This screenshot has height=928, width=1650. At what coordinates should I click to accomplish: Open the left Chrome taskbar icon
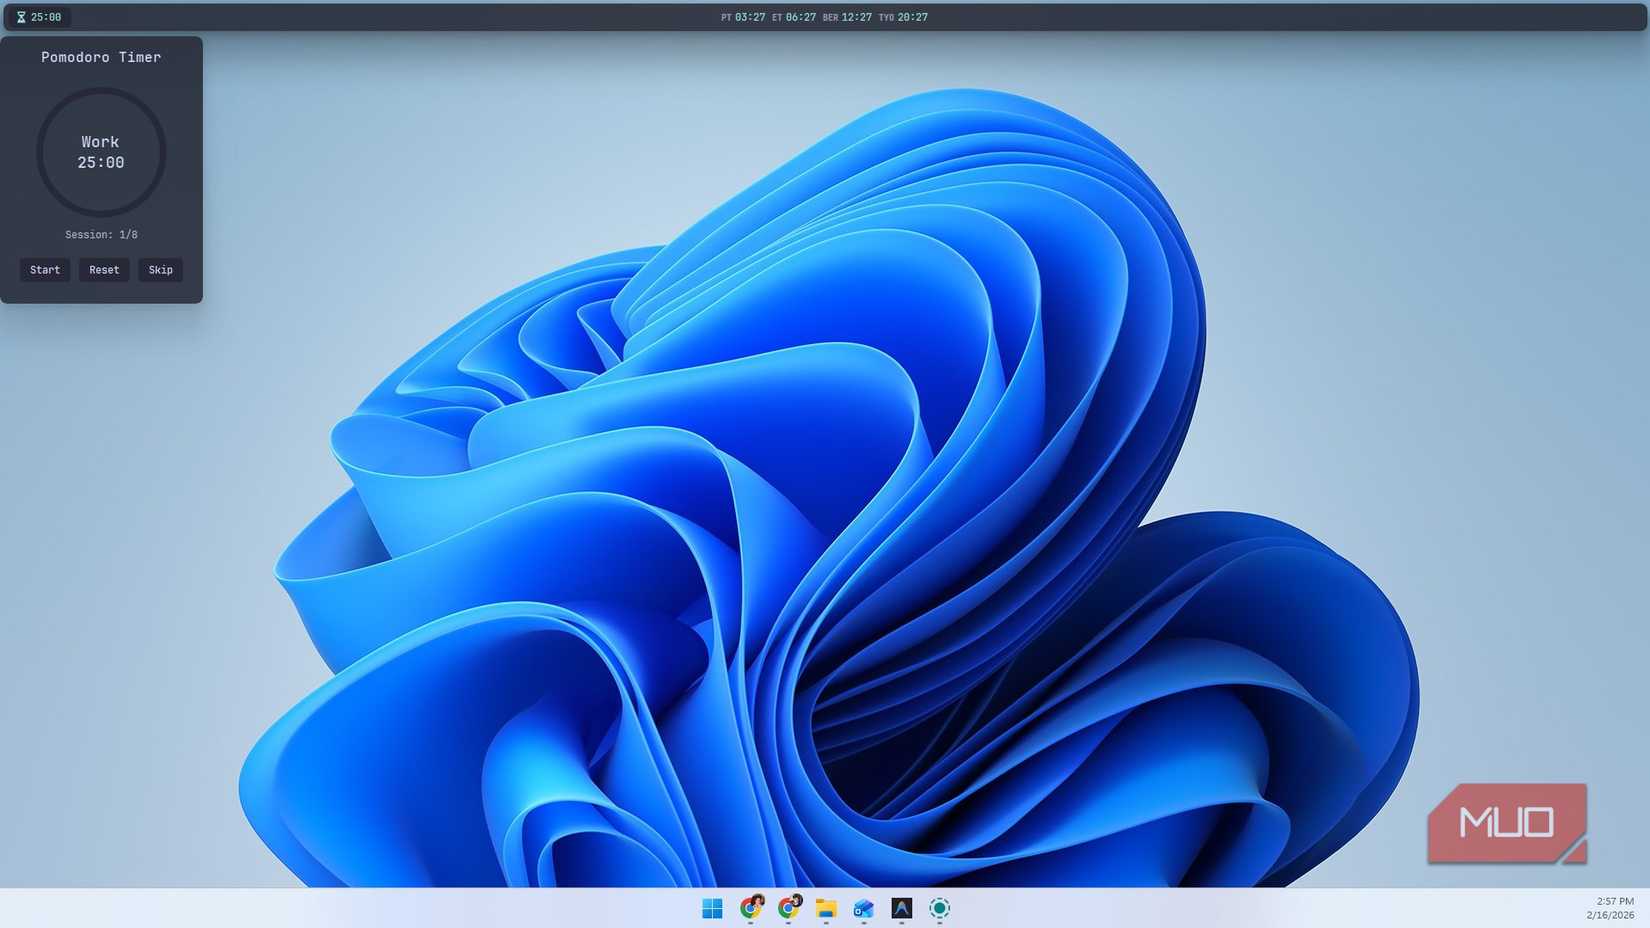click(750, 908)
